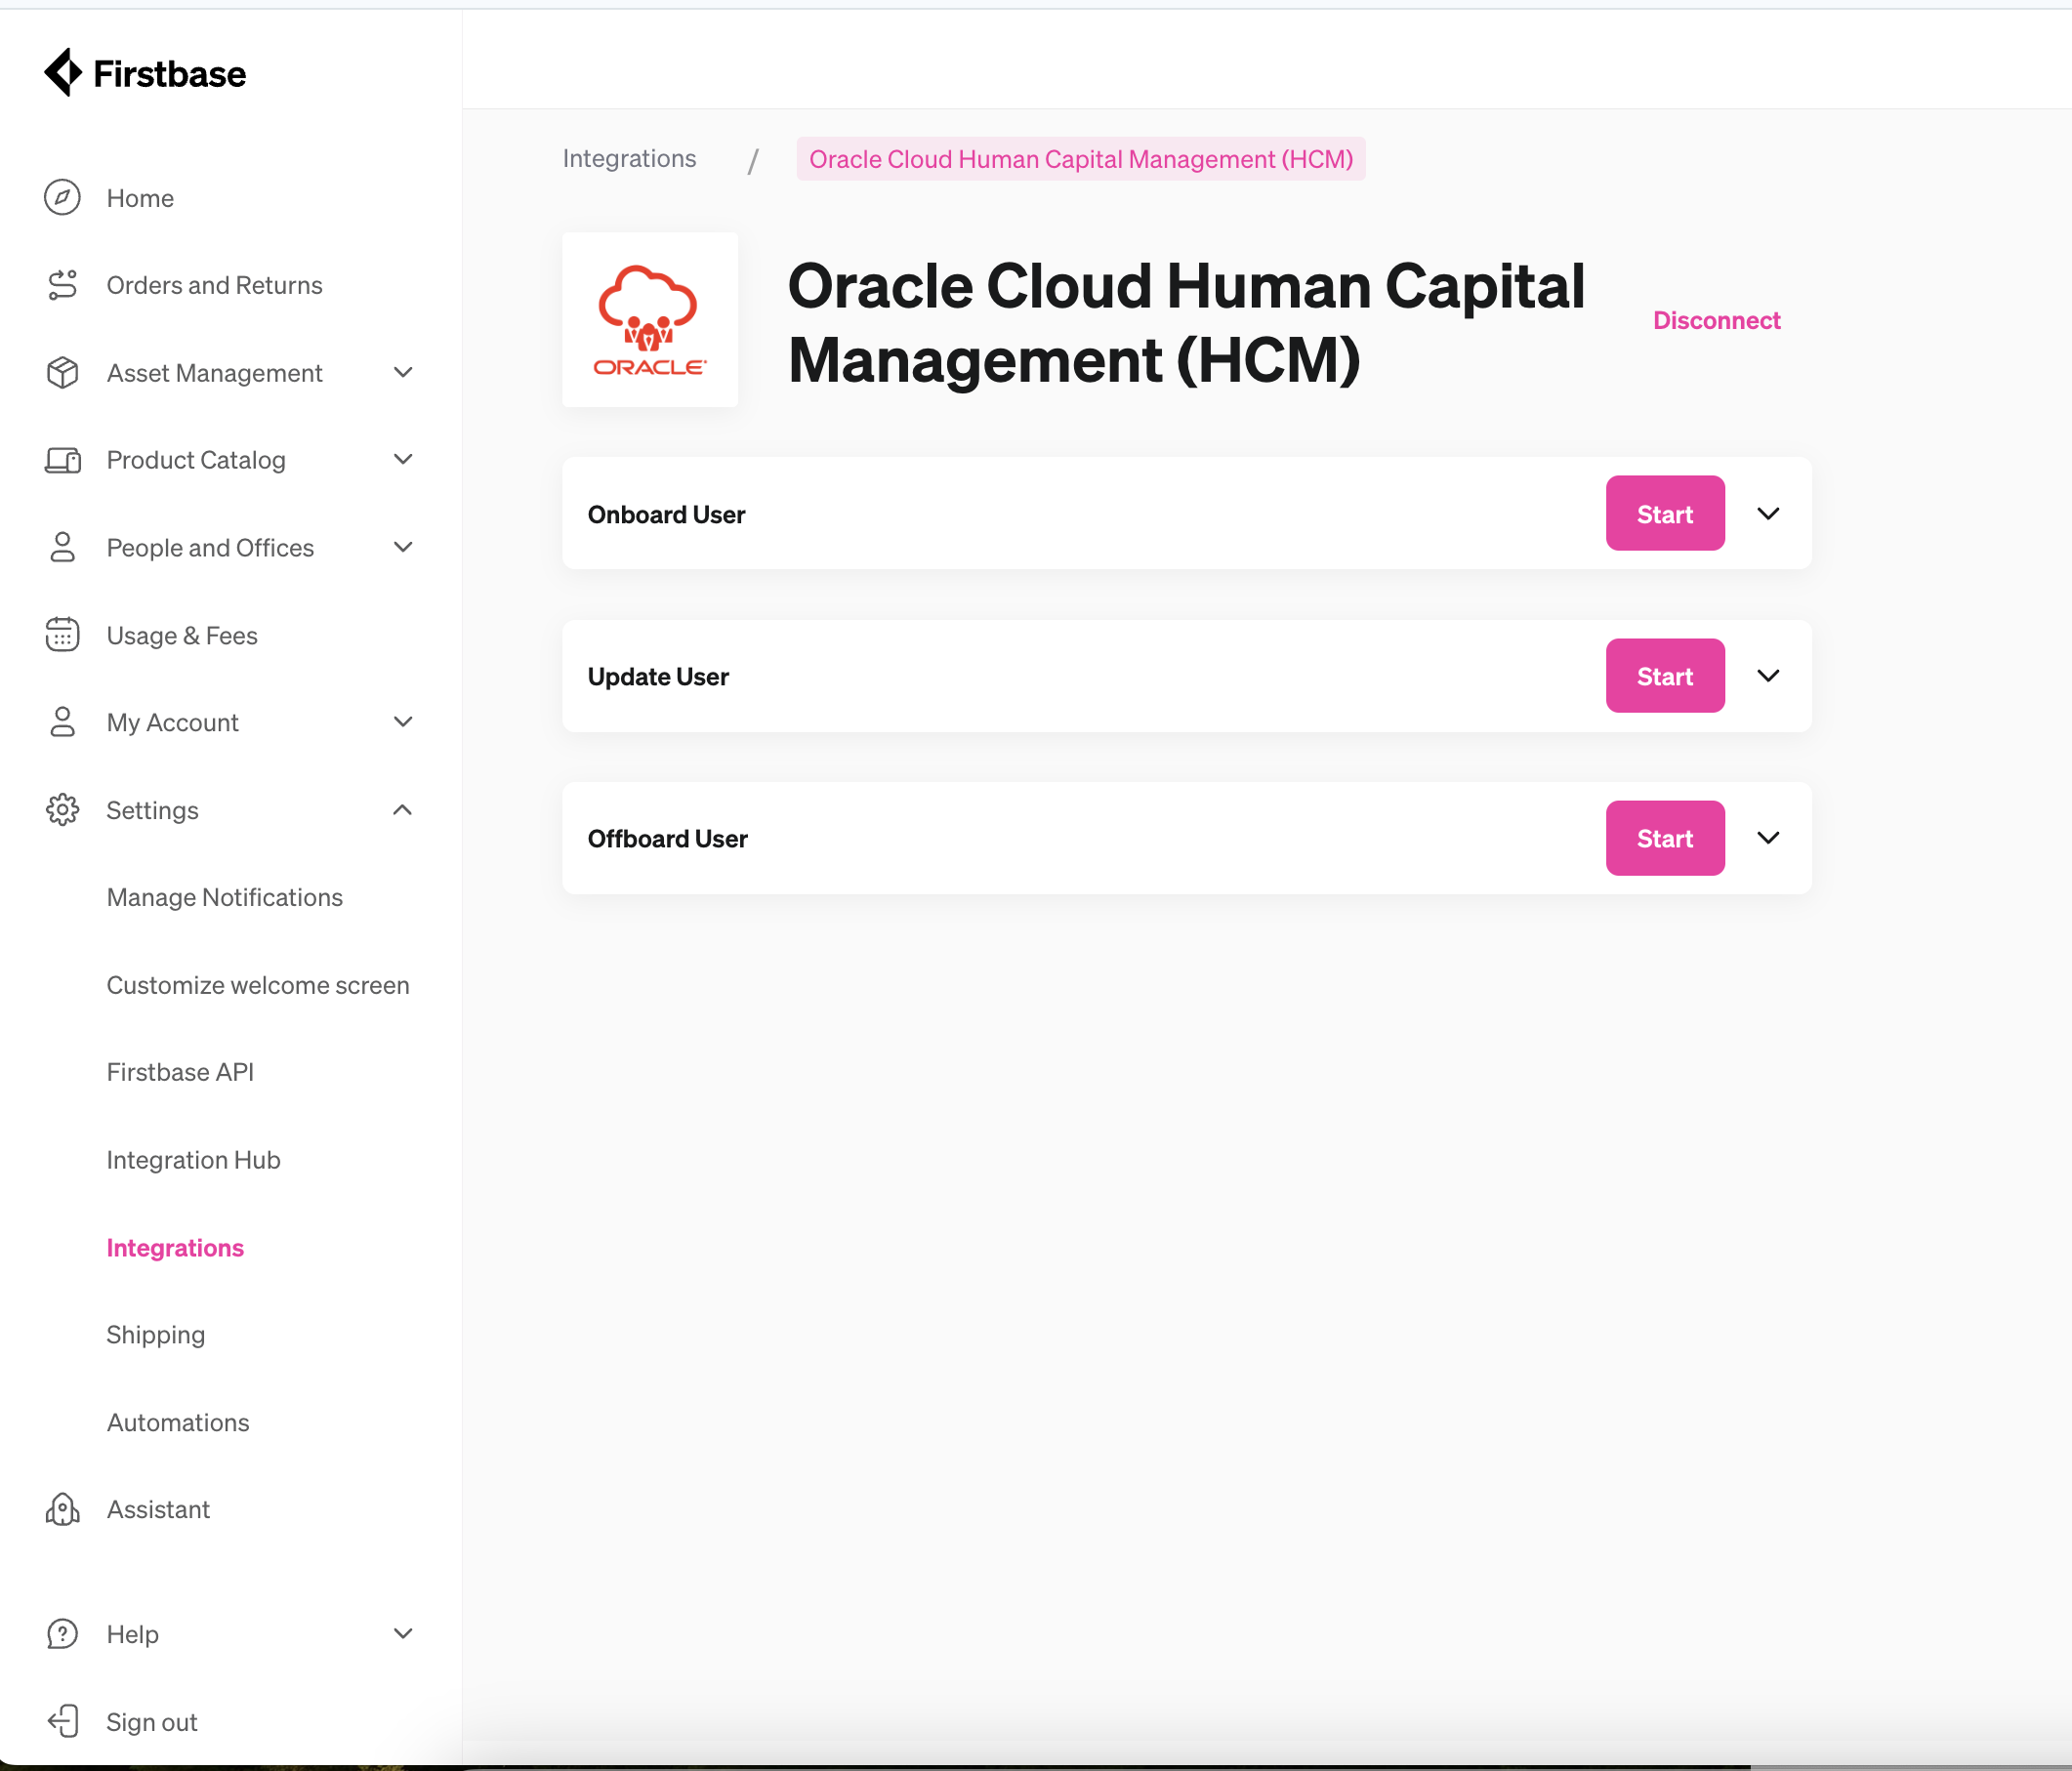
Task: Click the Oracle HCM logo thumbnail
Action: click(x=650, y=320)
